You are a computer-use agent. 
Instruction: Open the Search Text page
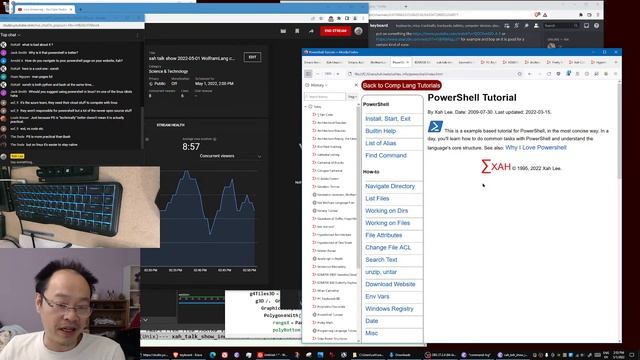pyautogui.click(x=381, y=260)
